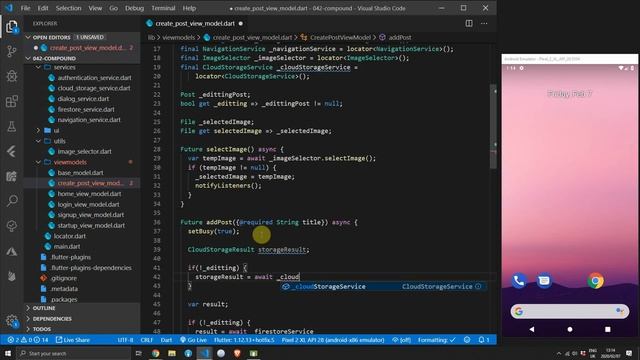Open the Debug view icon
Viewport: 640px width, 360px height.
tap(12, 76)
